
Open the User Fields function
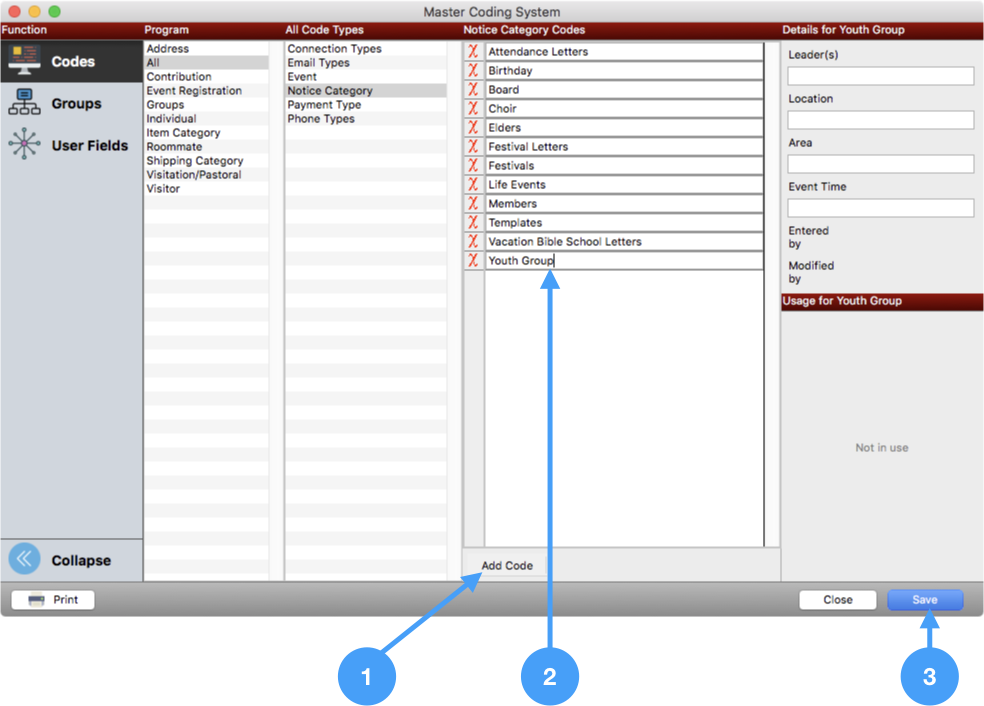click(72, 145)
